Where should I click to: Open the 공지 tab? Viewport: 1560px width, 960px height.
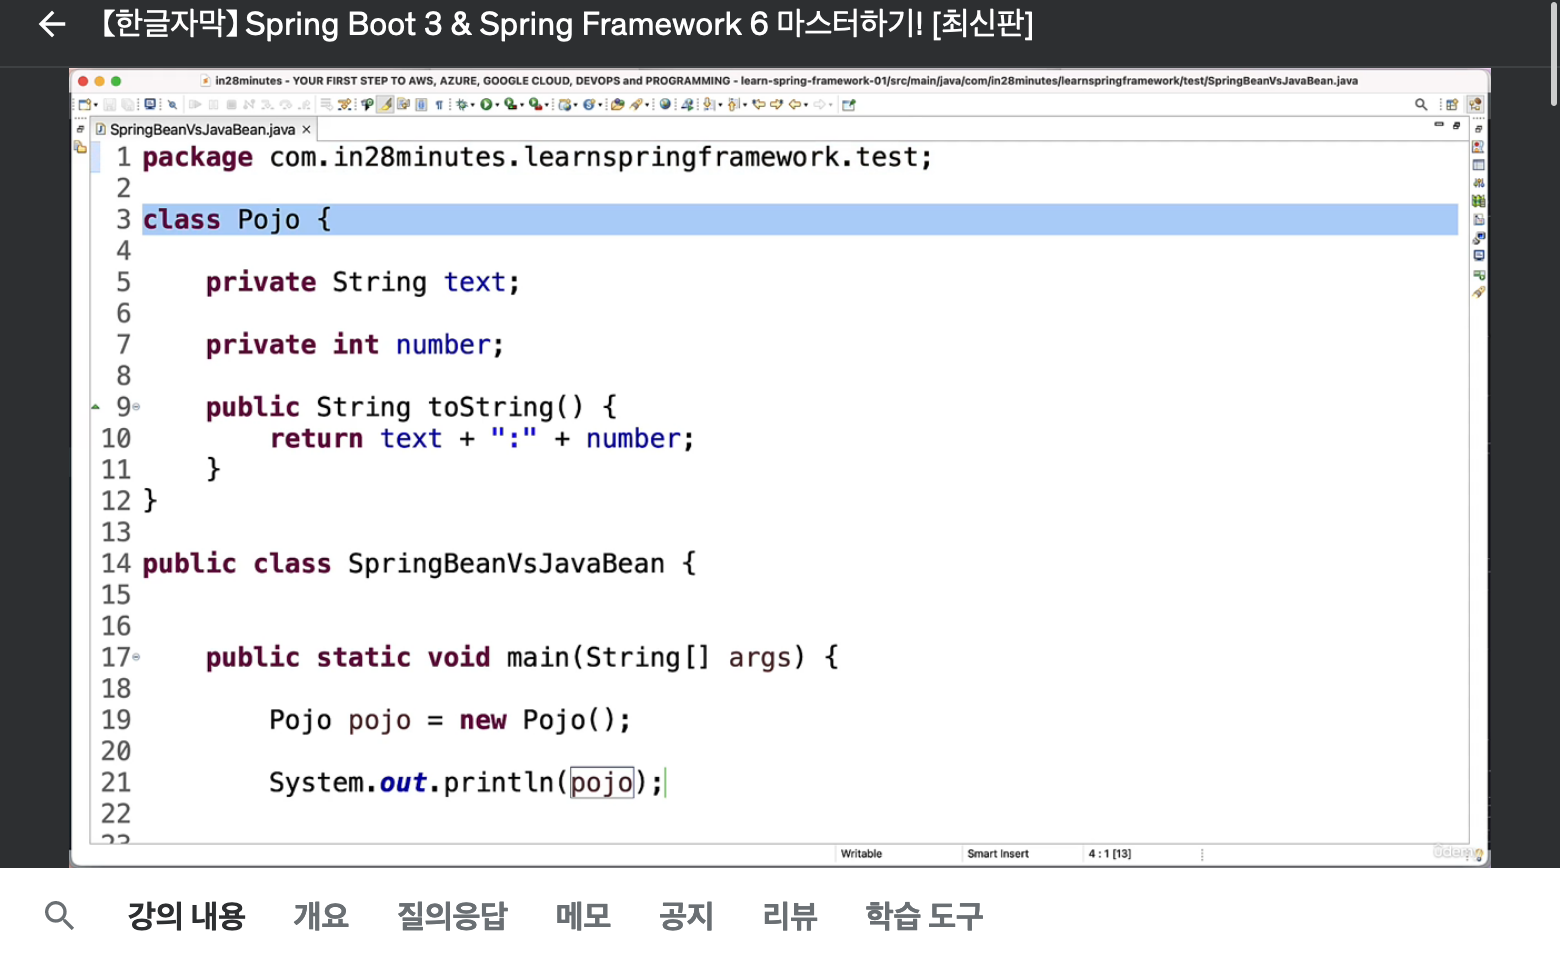pyautogui.click(x=686, y=915)
